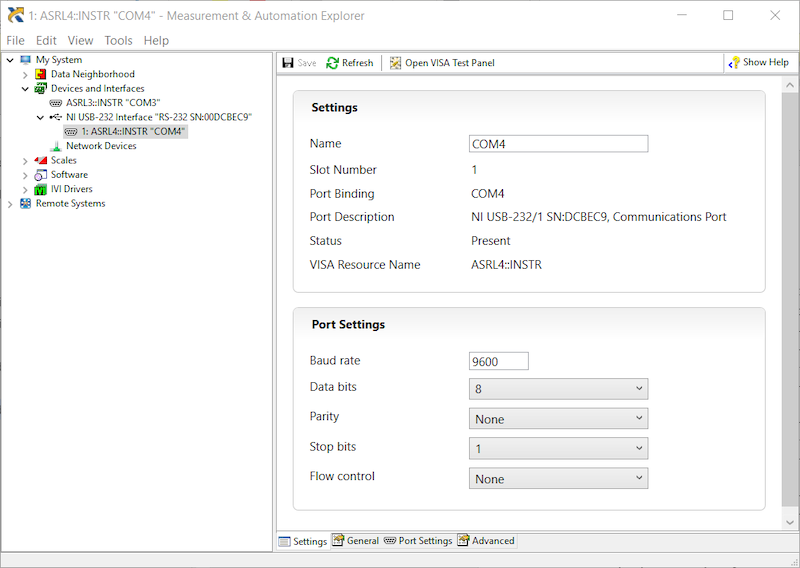Click the Show Help question mark icon
800x568 pixels.
coord(734,63)
